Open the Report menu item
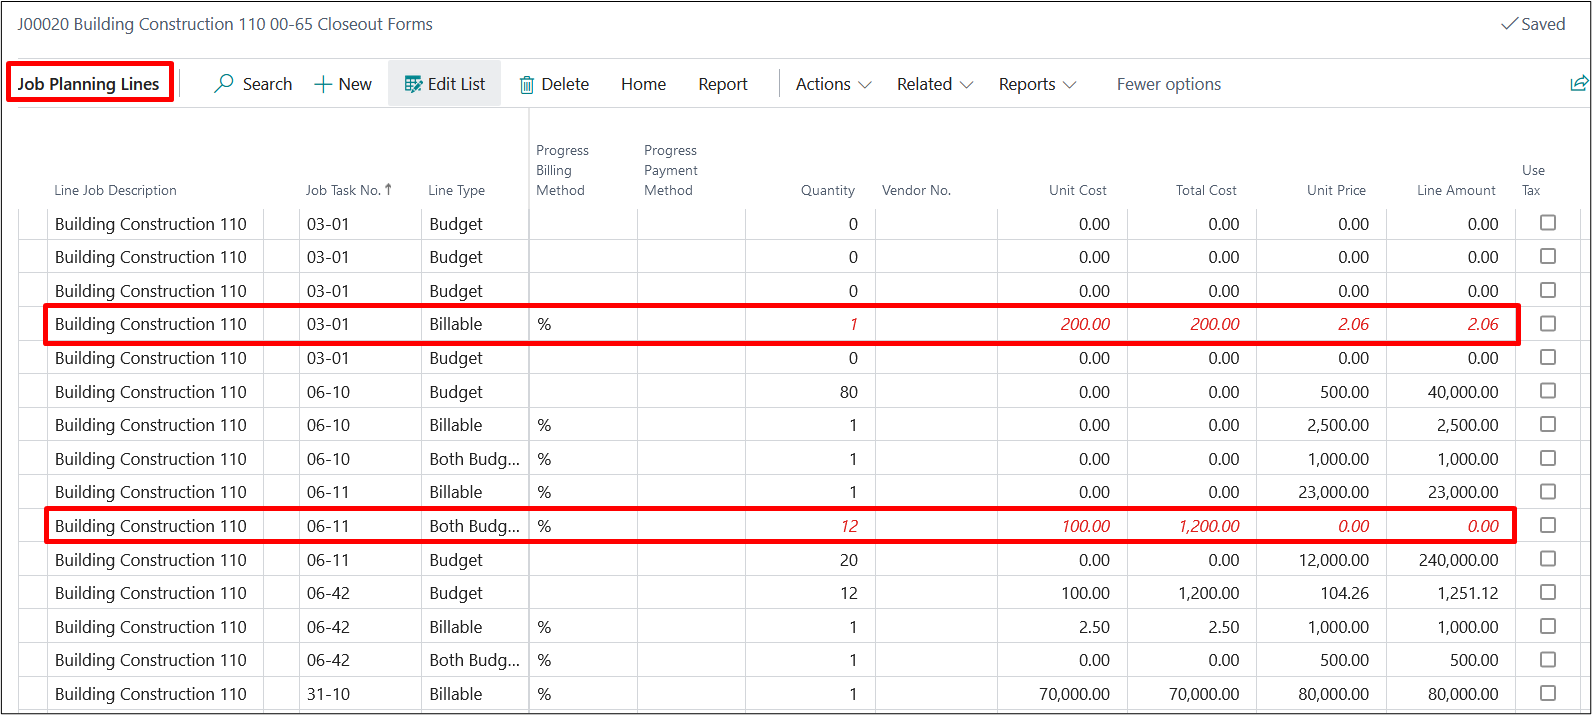The width and height of the screenshot is (1592, 715). [x=722, y=85]
